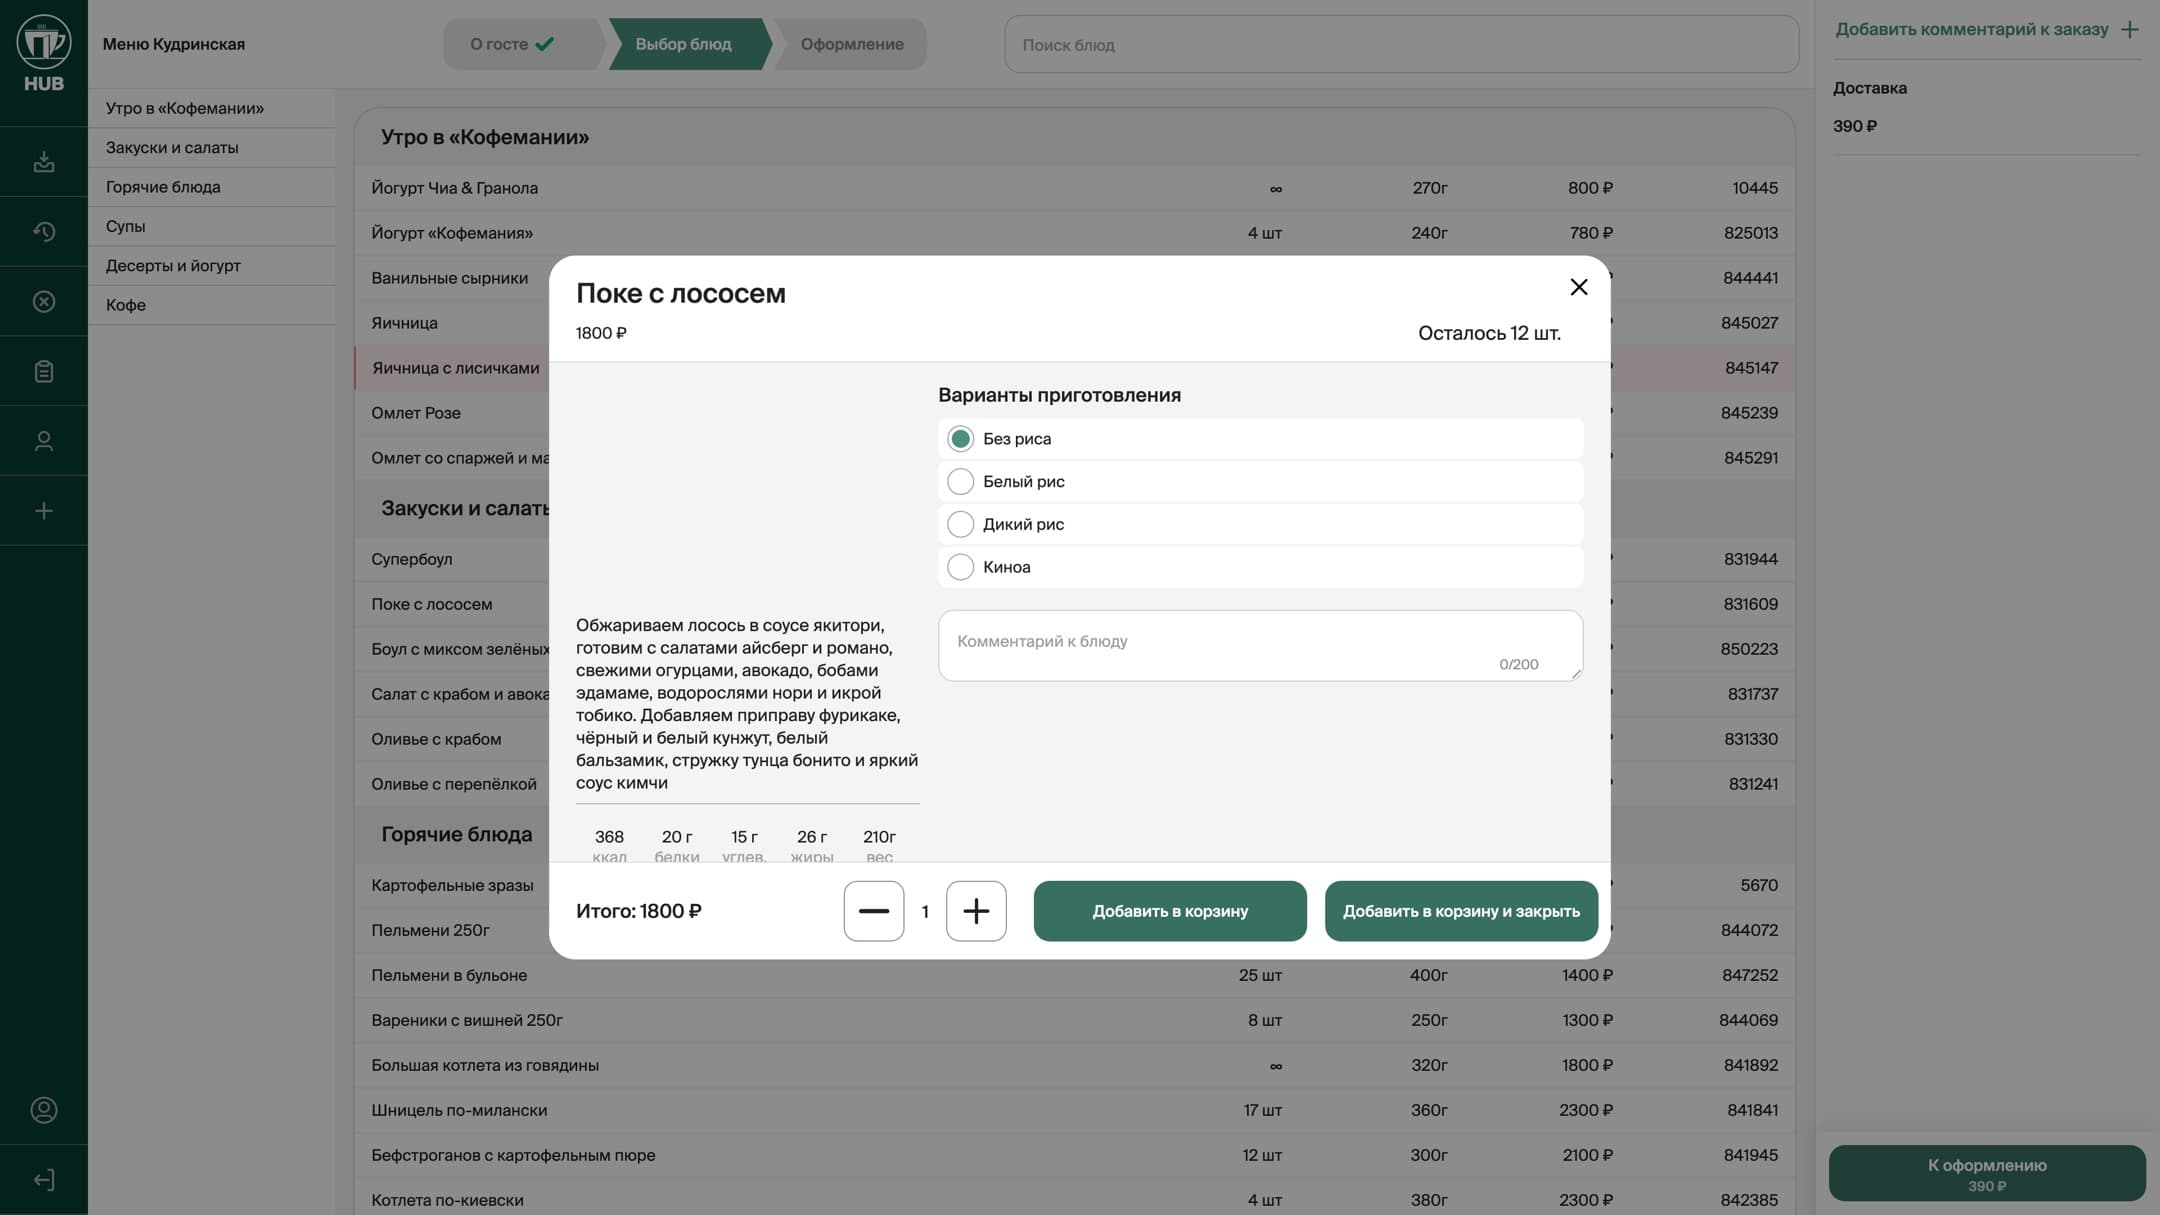Image resolution: width=2160 pixels, height=1215 pixels.
Task: Select the Йогурт «Кофемания» row
Action: [1074, 233]
